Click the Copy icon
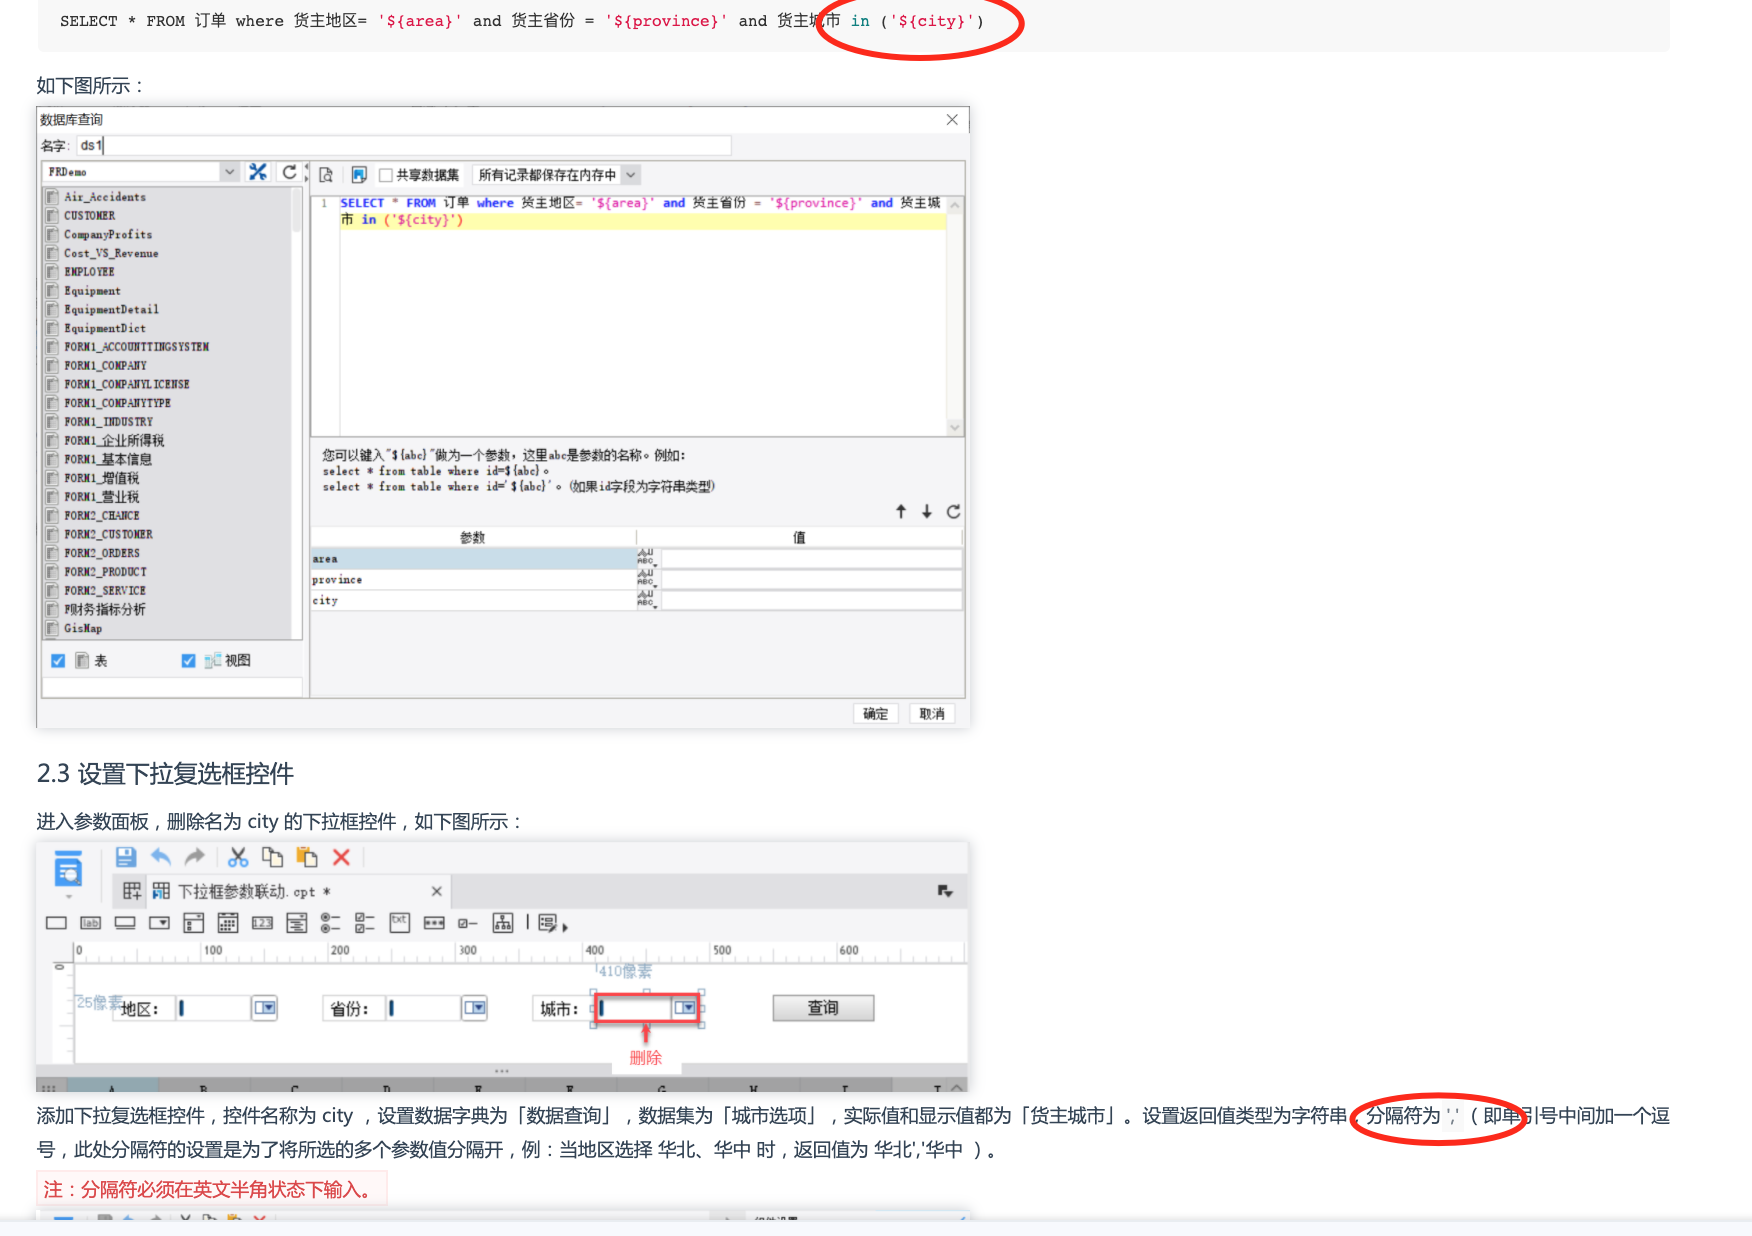Image resolution: width=1752 pixels, height=1236 pixels. [x=272, y=857]
